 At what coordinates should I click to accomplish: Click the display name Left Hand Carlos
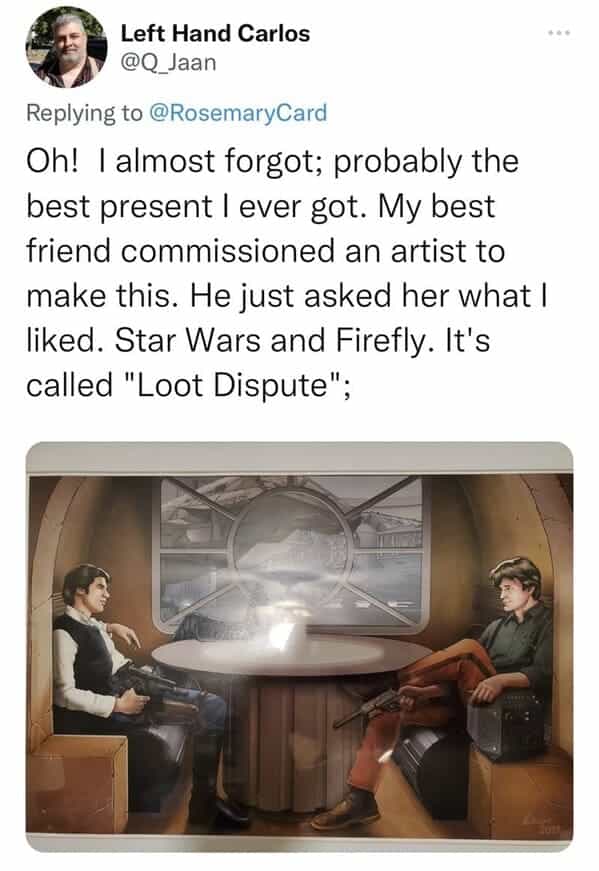click(x=215, y=33)
